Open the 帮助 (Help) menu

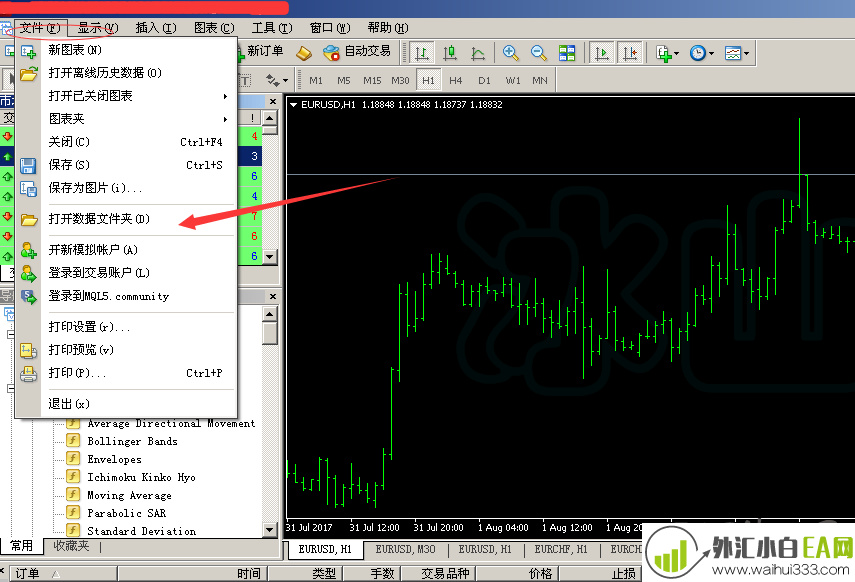click(x=388, y=28)
